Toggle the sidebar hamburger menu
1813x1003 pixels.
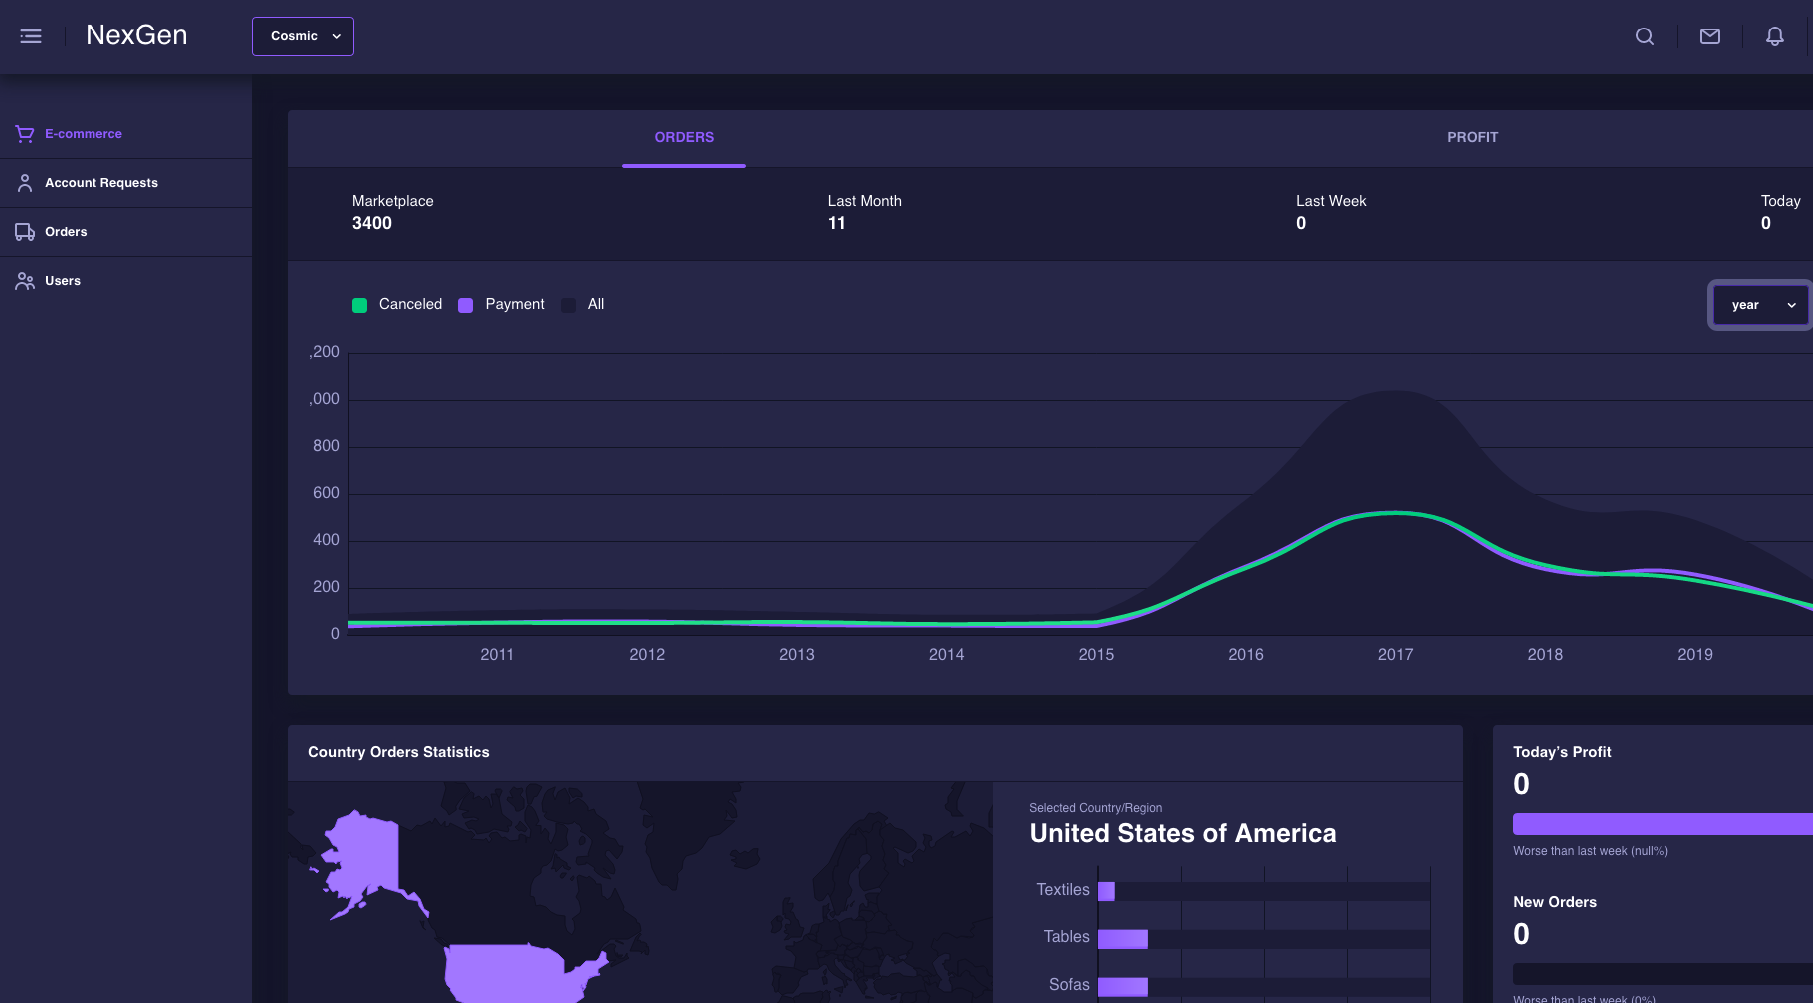pyautogui.click(x=31, y=36)
